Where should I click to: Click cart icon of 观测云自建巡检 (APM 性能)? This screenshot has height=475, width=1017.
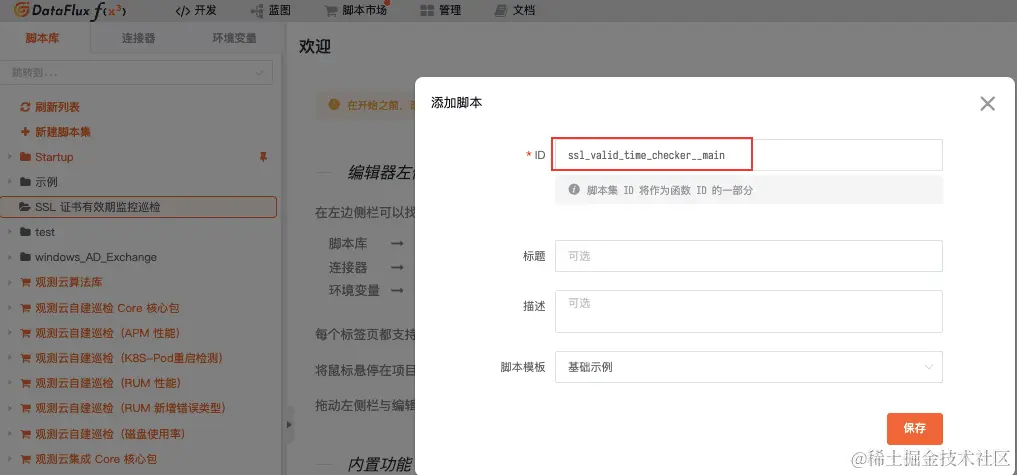(x=26, y=334)
